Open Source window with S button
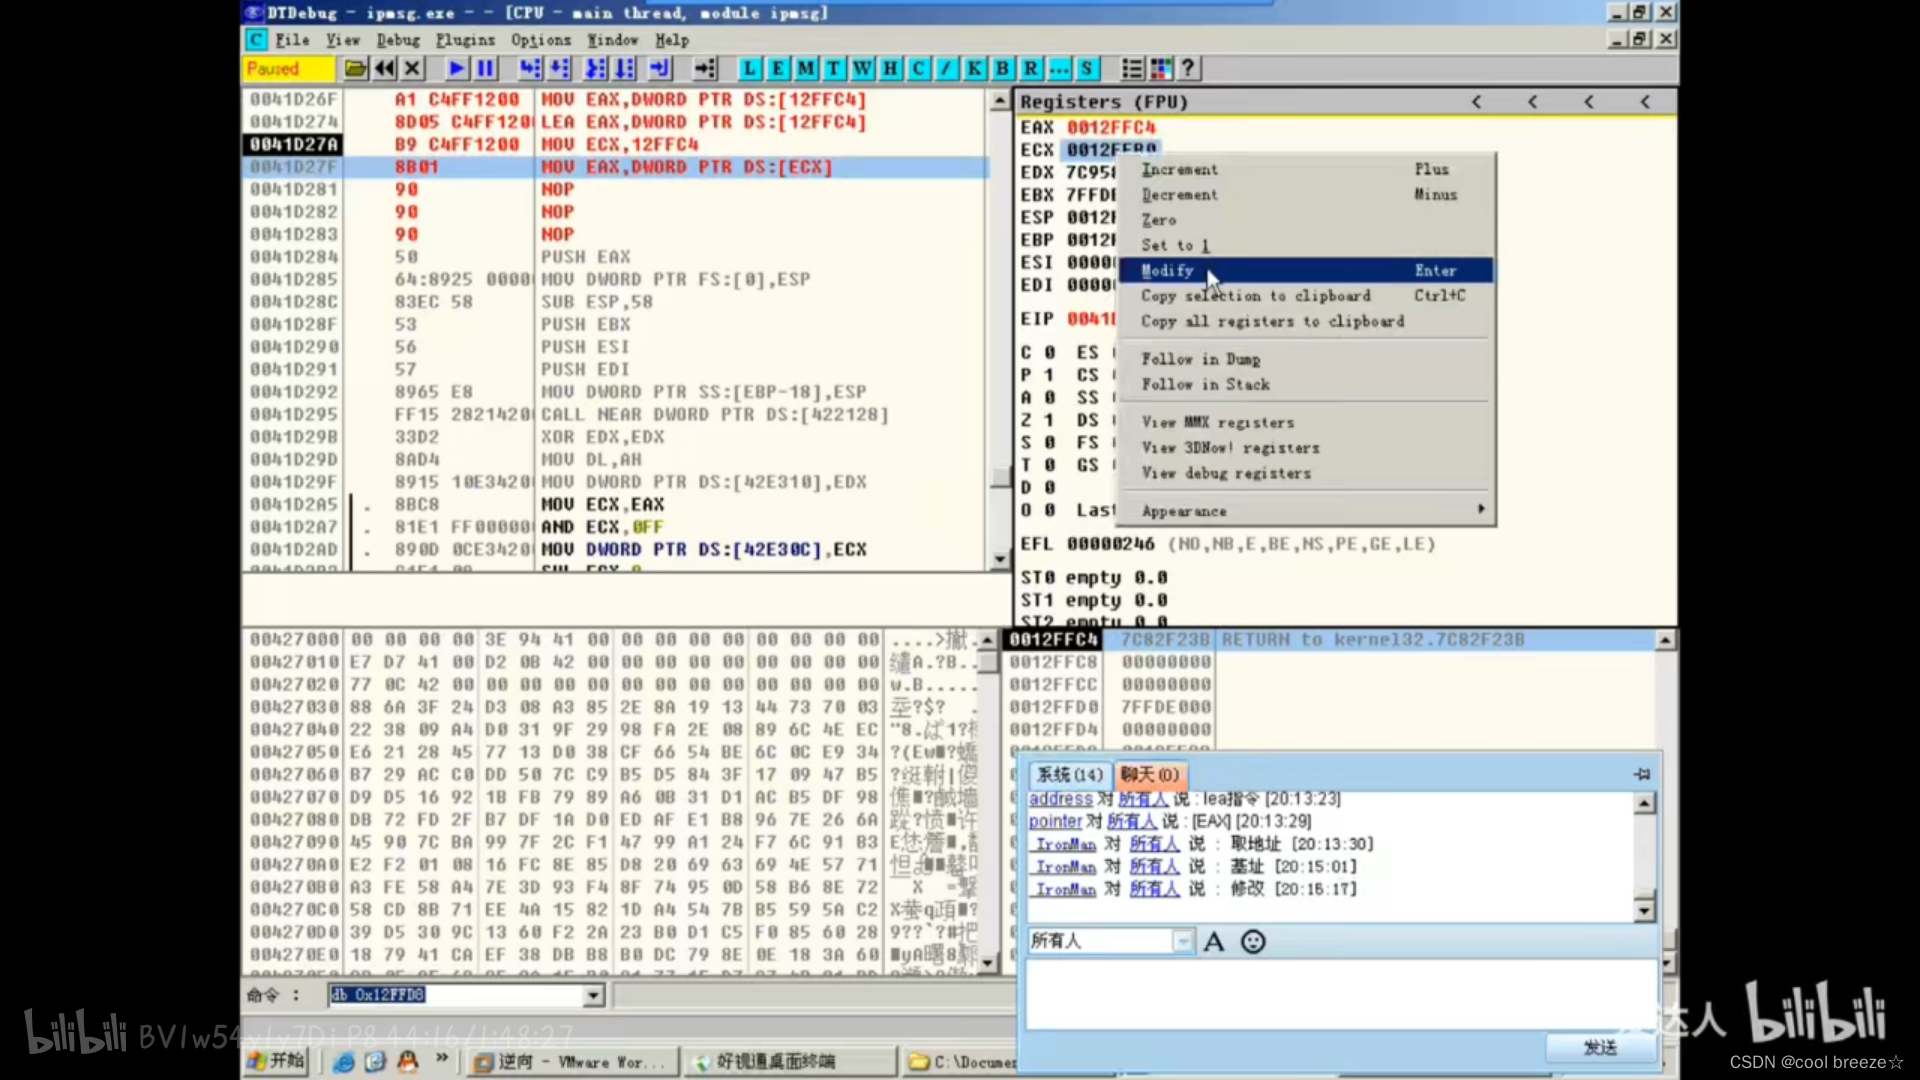This screenshot has height=1080, width=1920. tap(1086, 69)
